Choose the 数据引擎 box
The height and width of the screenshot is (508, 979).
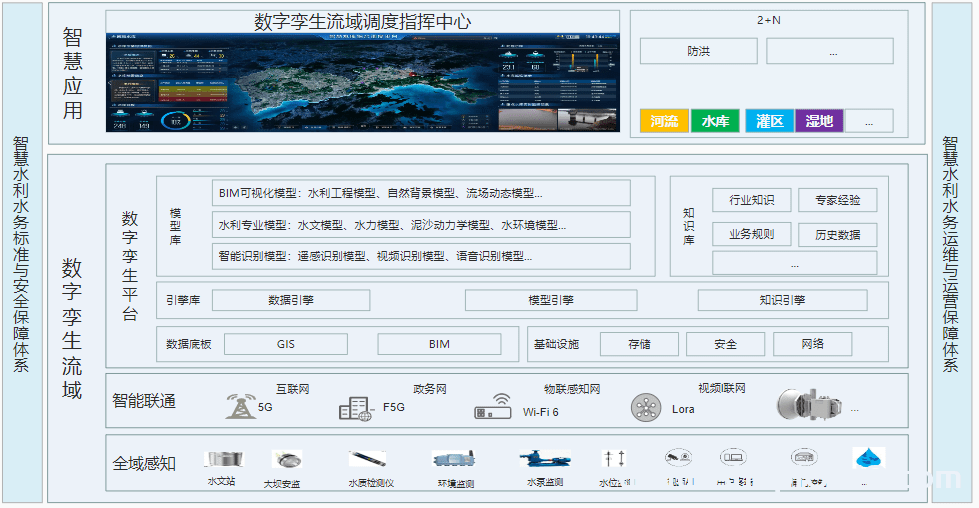291,300
